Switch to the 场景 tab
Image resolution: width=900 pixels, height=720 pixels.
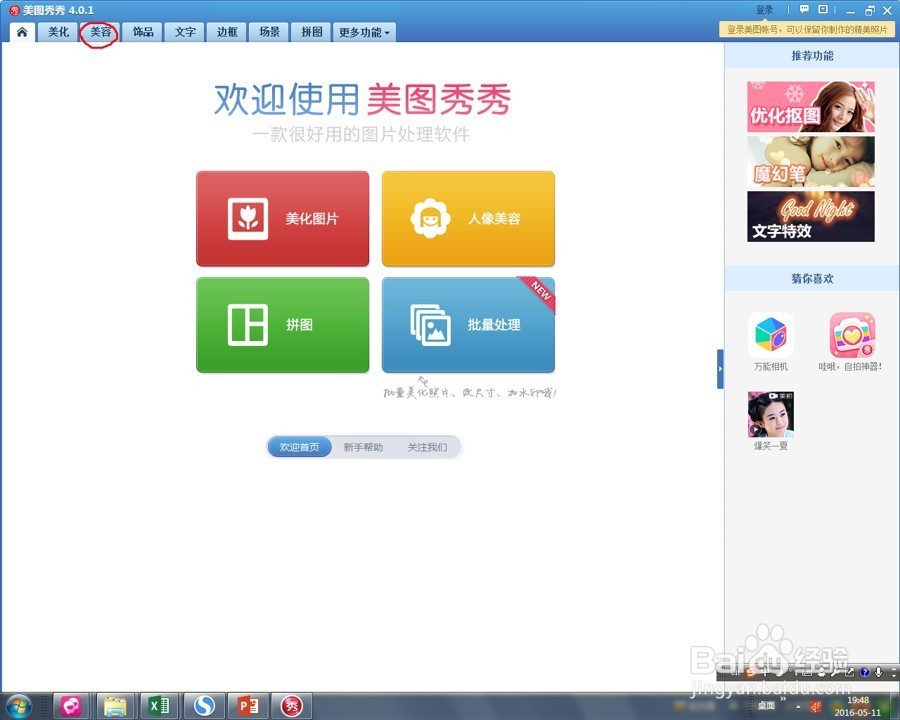269,32
